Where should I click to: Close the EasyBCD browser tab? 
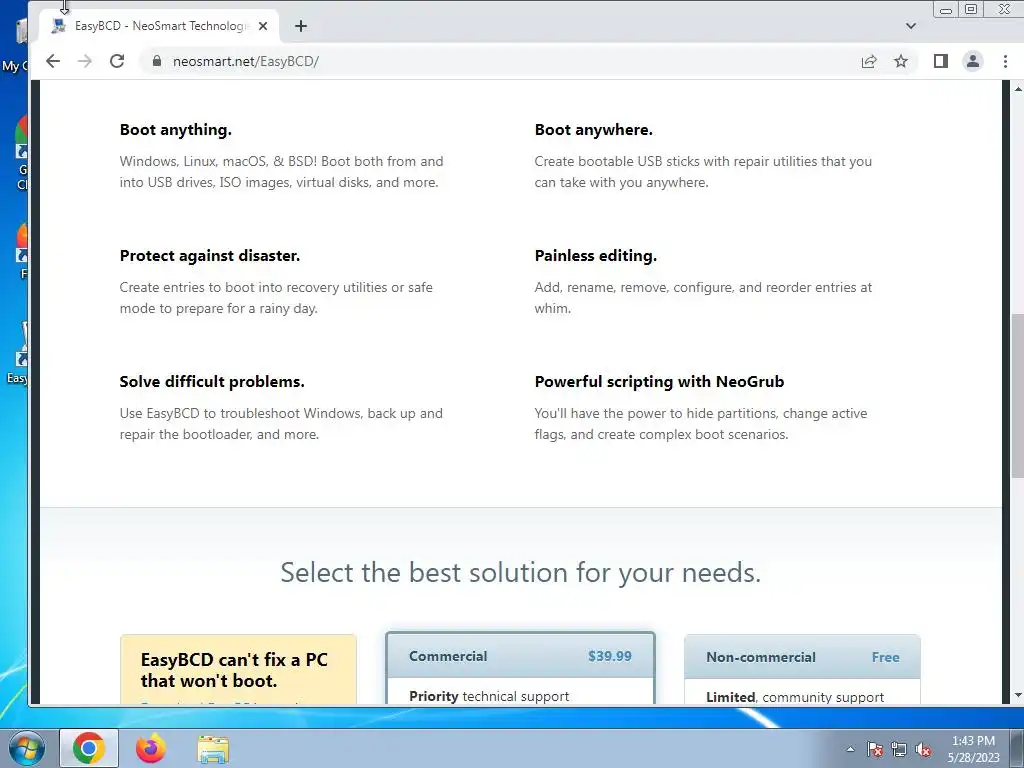pyautogui.click(x=263, y=26)
